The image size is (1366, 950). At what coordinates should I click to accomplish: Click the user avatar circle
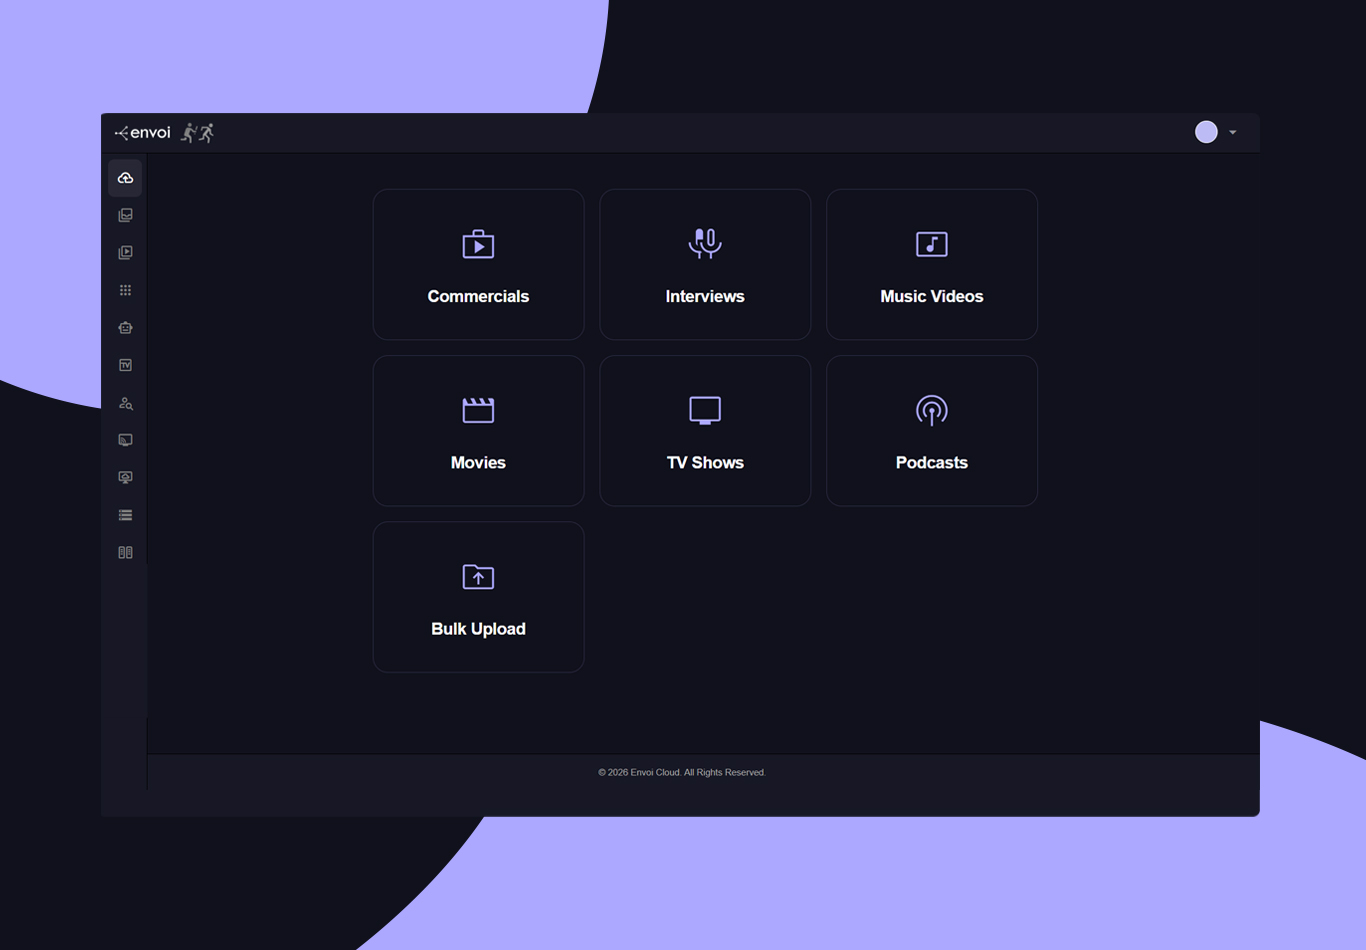point(1206,132)
